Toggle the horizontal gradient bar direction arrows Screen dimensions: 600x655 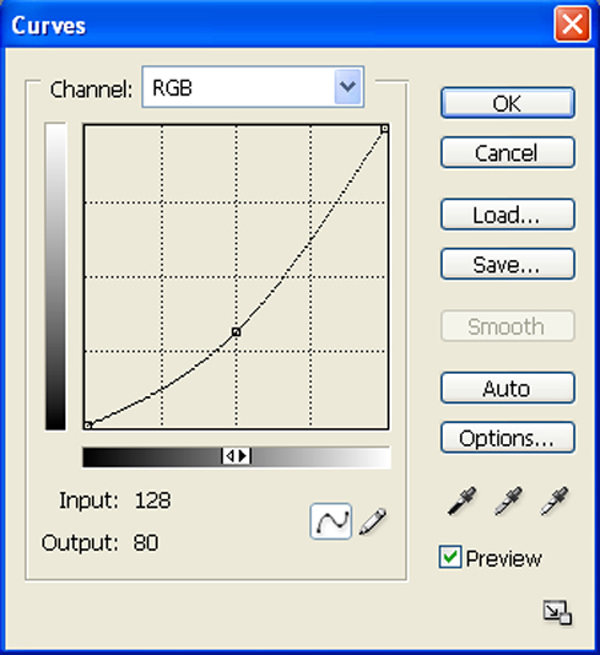[x=236, y=456]
